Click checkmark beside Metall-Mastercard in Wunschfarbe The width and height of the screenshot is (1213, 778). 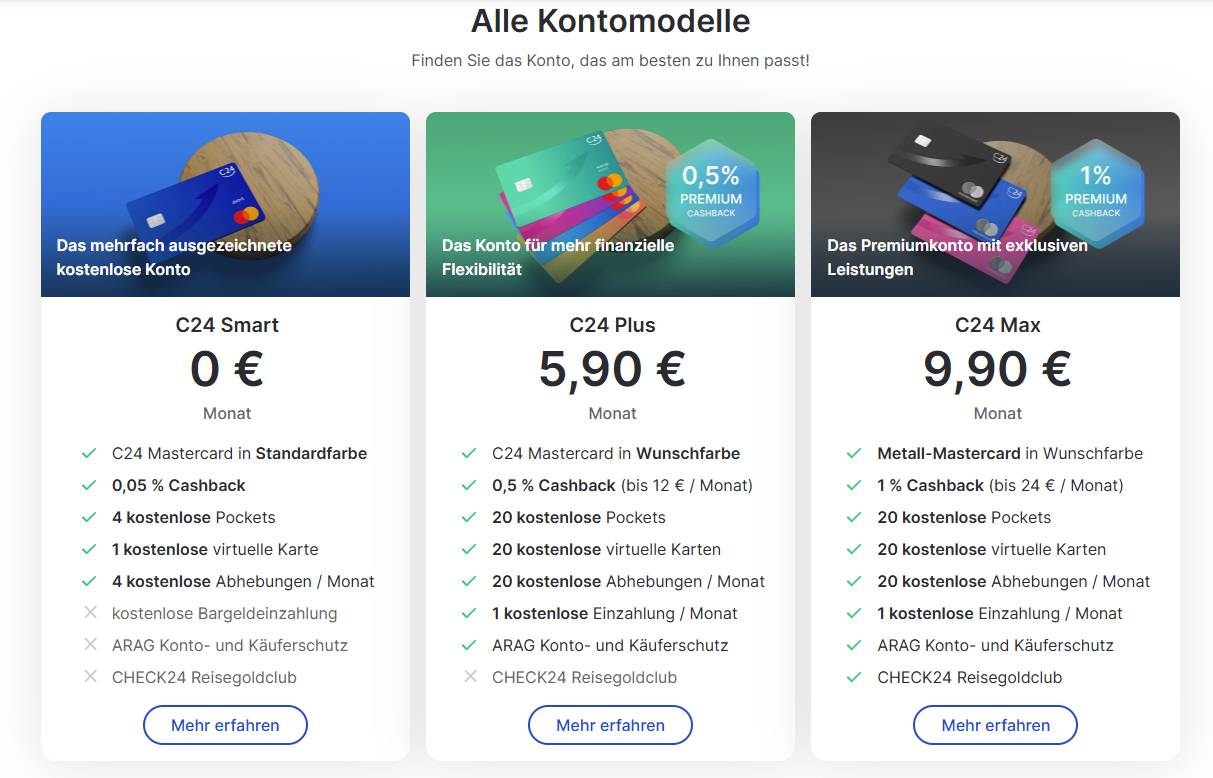(854, 453)
